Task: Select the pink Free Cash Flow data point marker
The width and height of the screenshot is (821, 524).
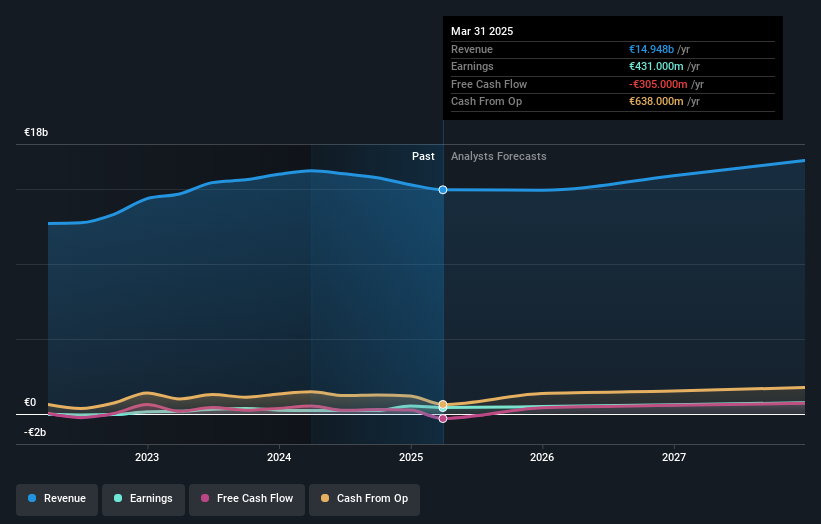Action: coord(443,419)
